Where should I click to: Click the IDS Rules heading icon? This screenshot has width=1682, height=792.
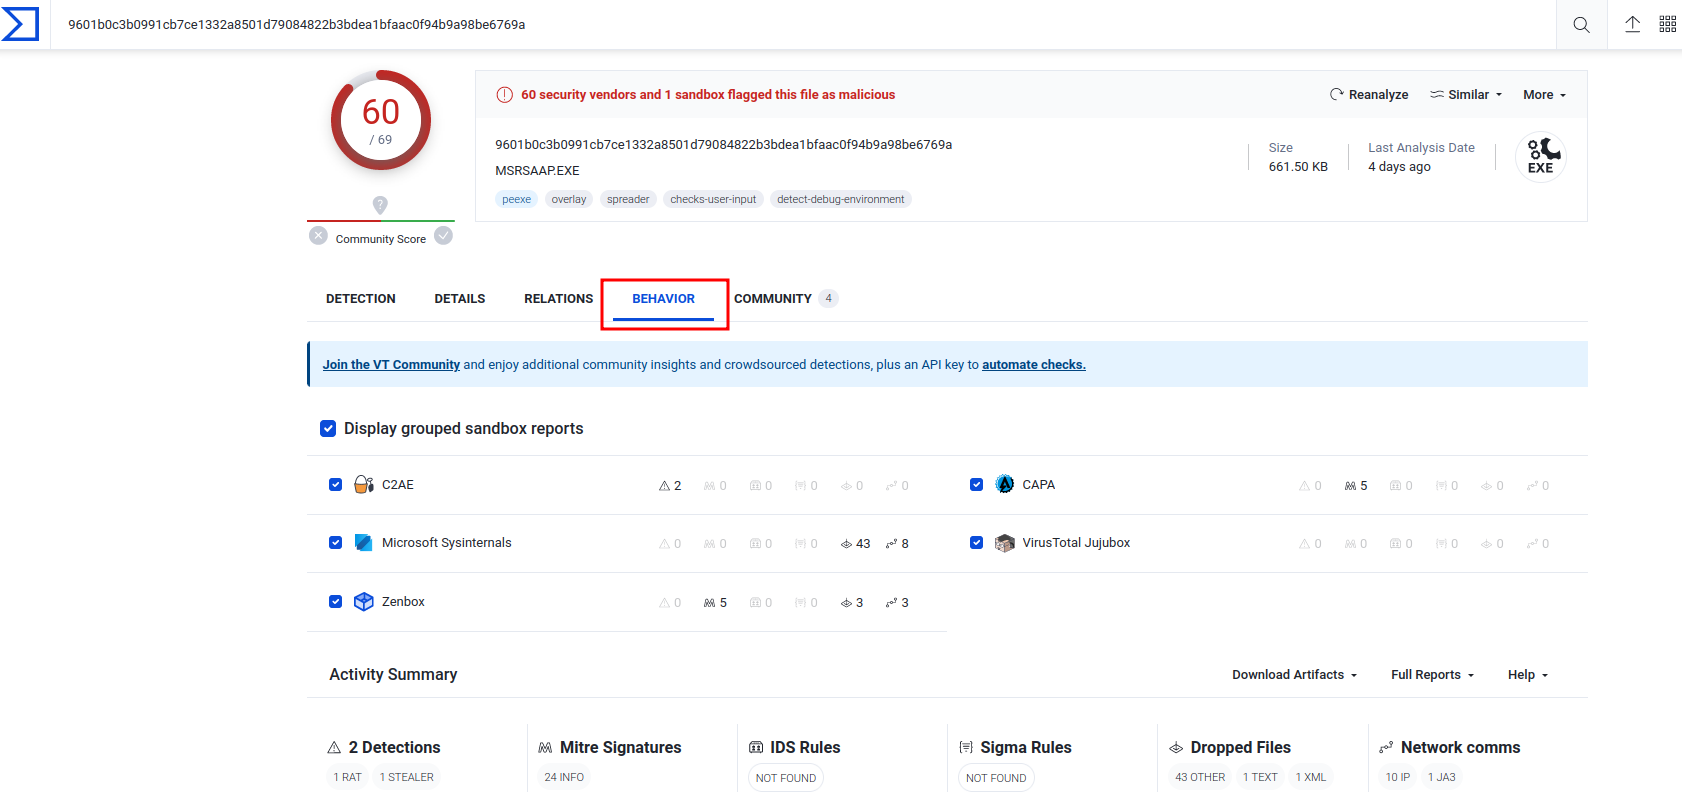[756, 748]
